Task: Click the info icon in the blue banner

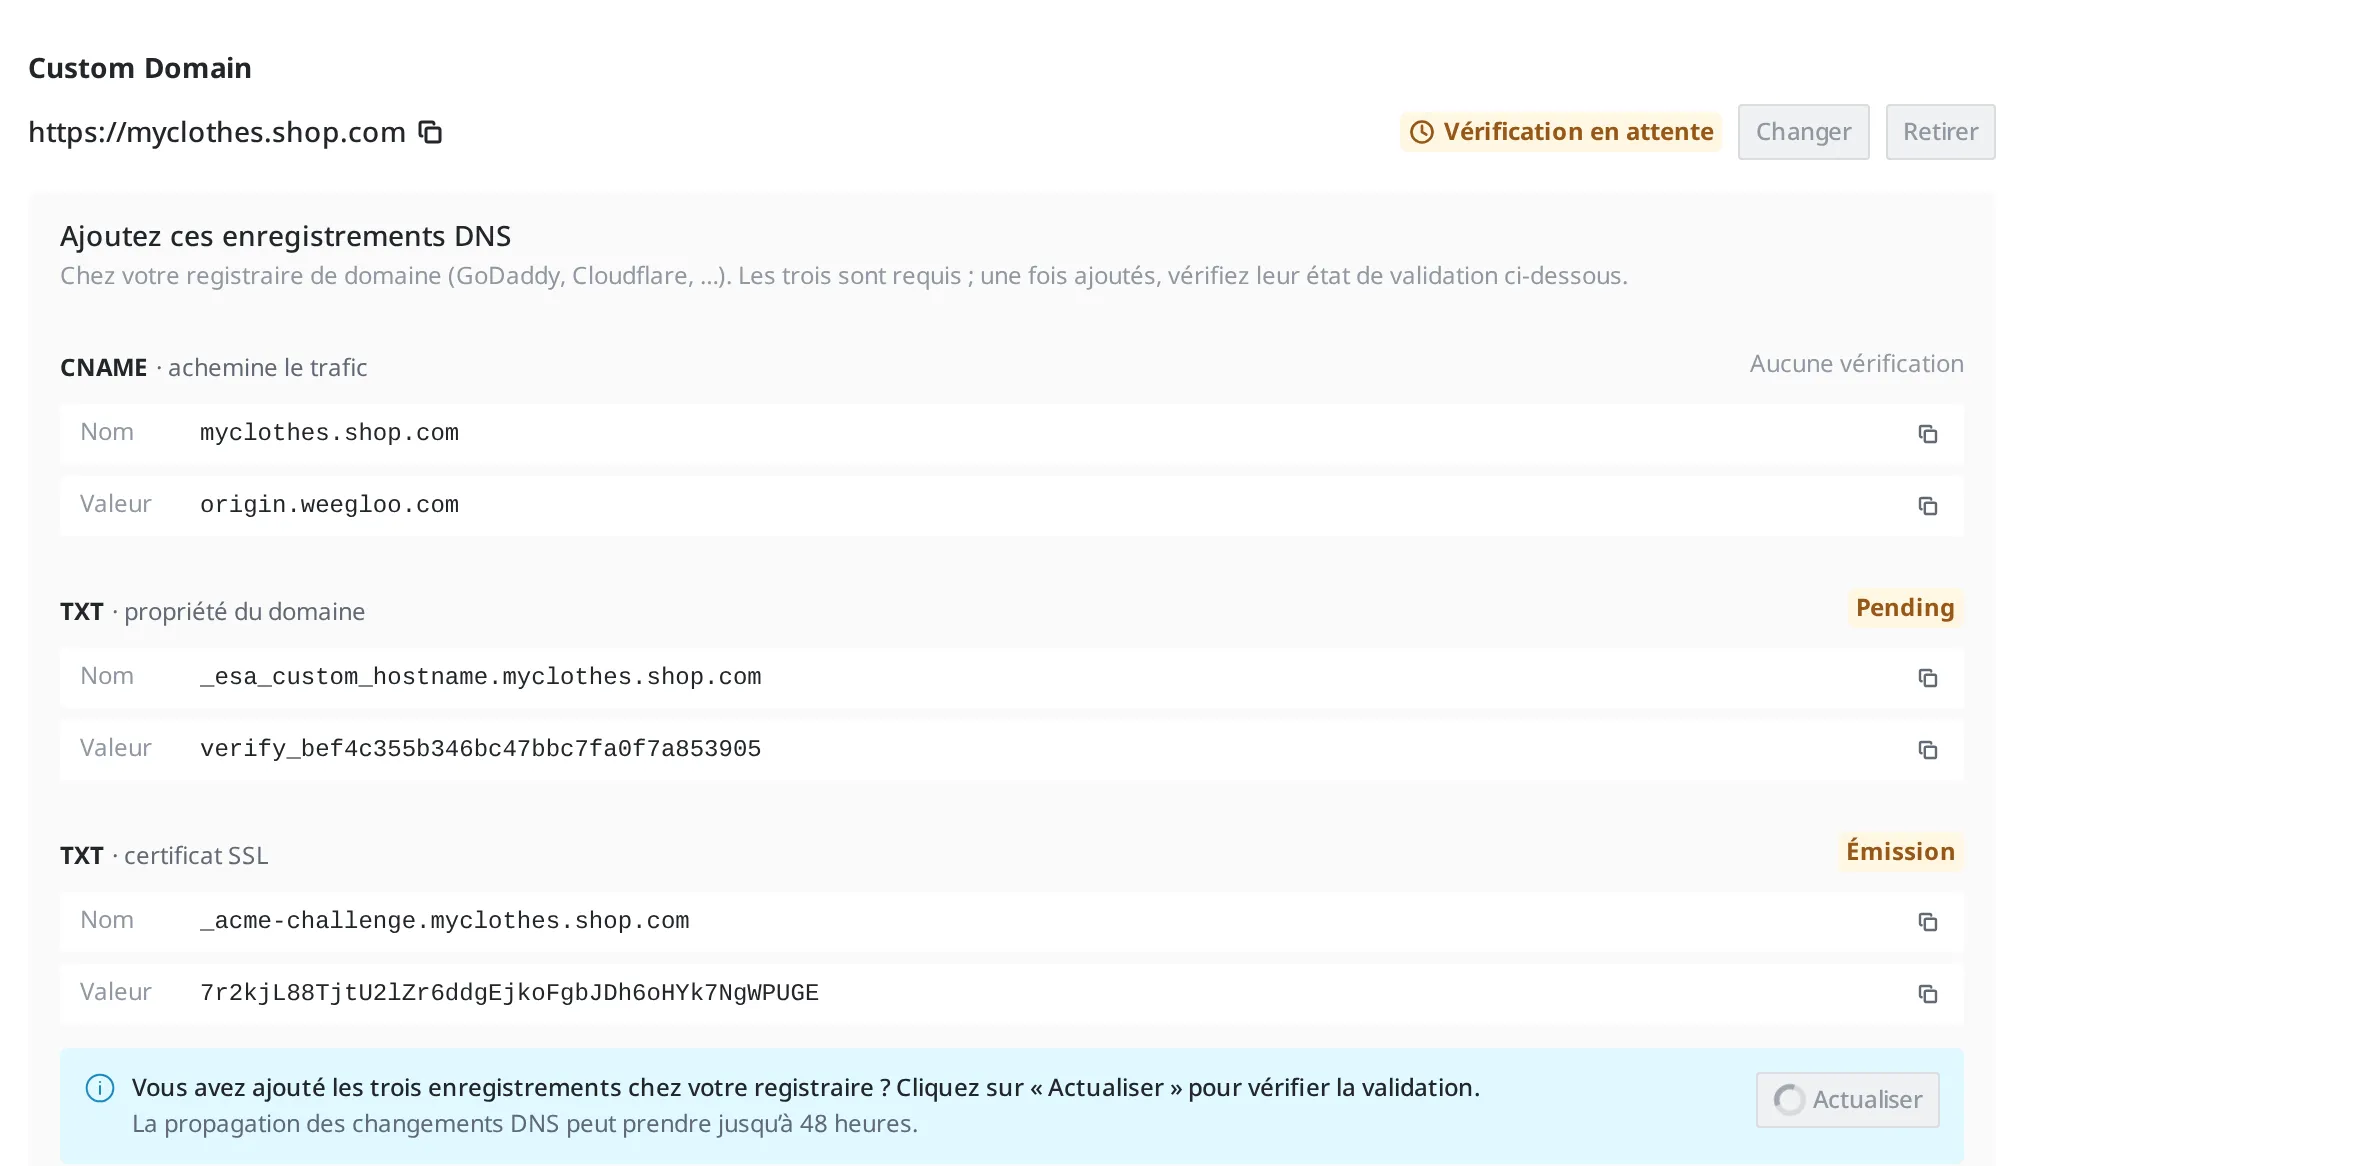Action: (x=100, y=1088)
